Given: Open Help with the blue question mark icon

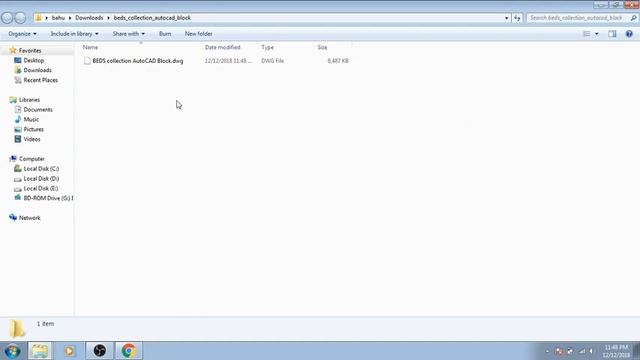Looking at the screenshot, I should pyautogui.click(x=629, y=34).
